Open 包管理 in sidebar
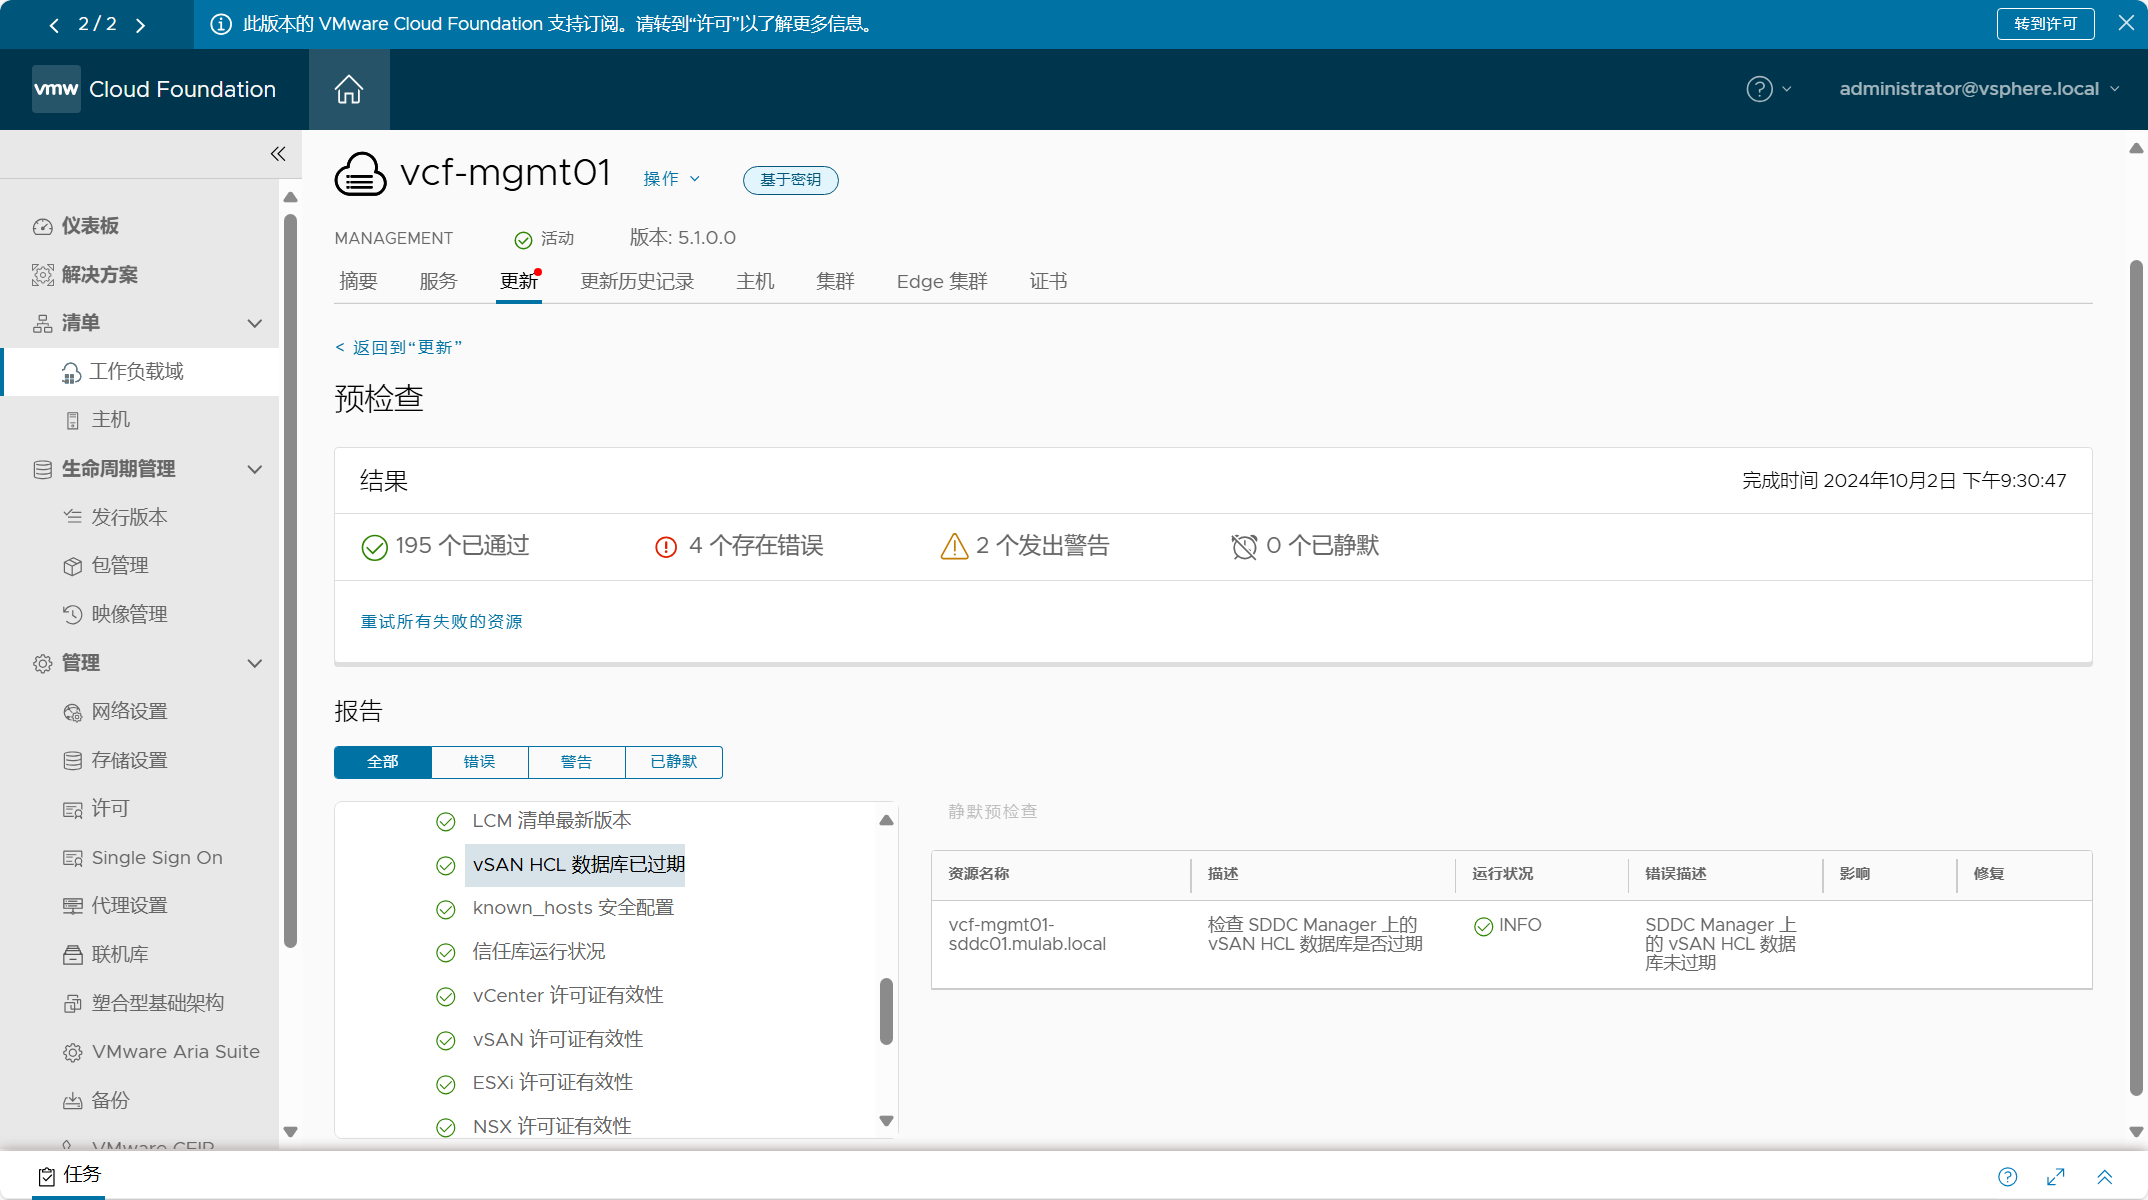 120,566
